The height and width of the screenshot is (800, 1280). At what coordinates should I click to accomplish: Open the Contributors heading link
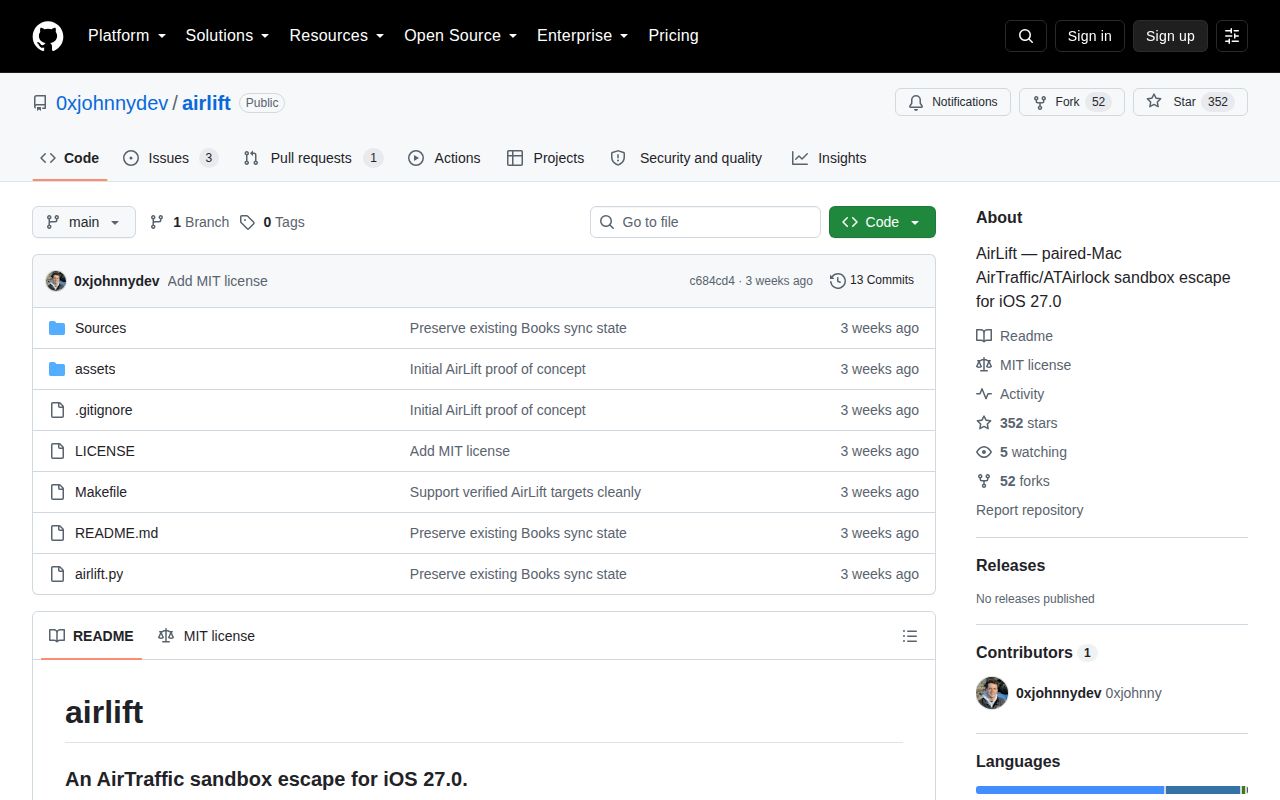coord(1036,652)
